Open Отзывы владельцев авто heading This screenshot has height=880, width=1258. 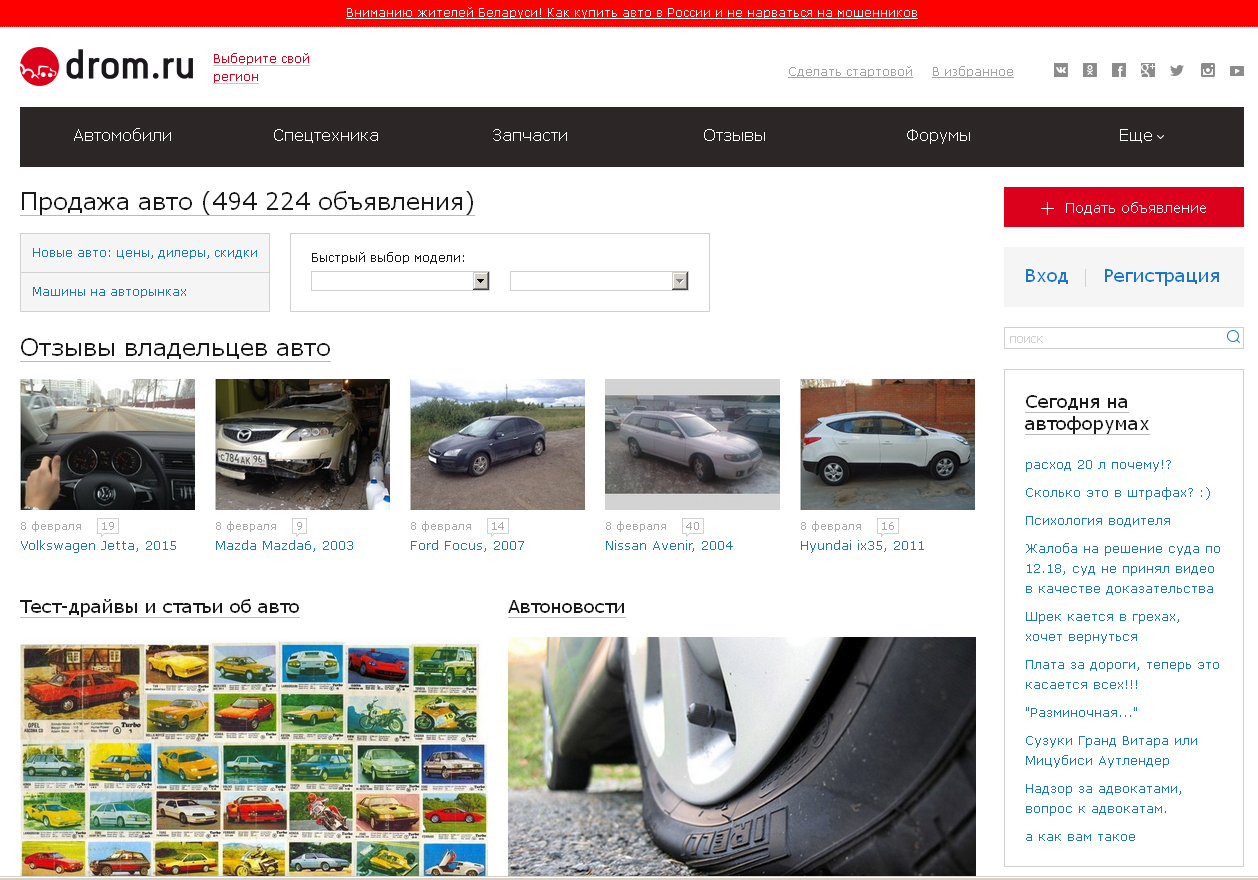pos(175,348)
